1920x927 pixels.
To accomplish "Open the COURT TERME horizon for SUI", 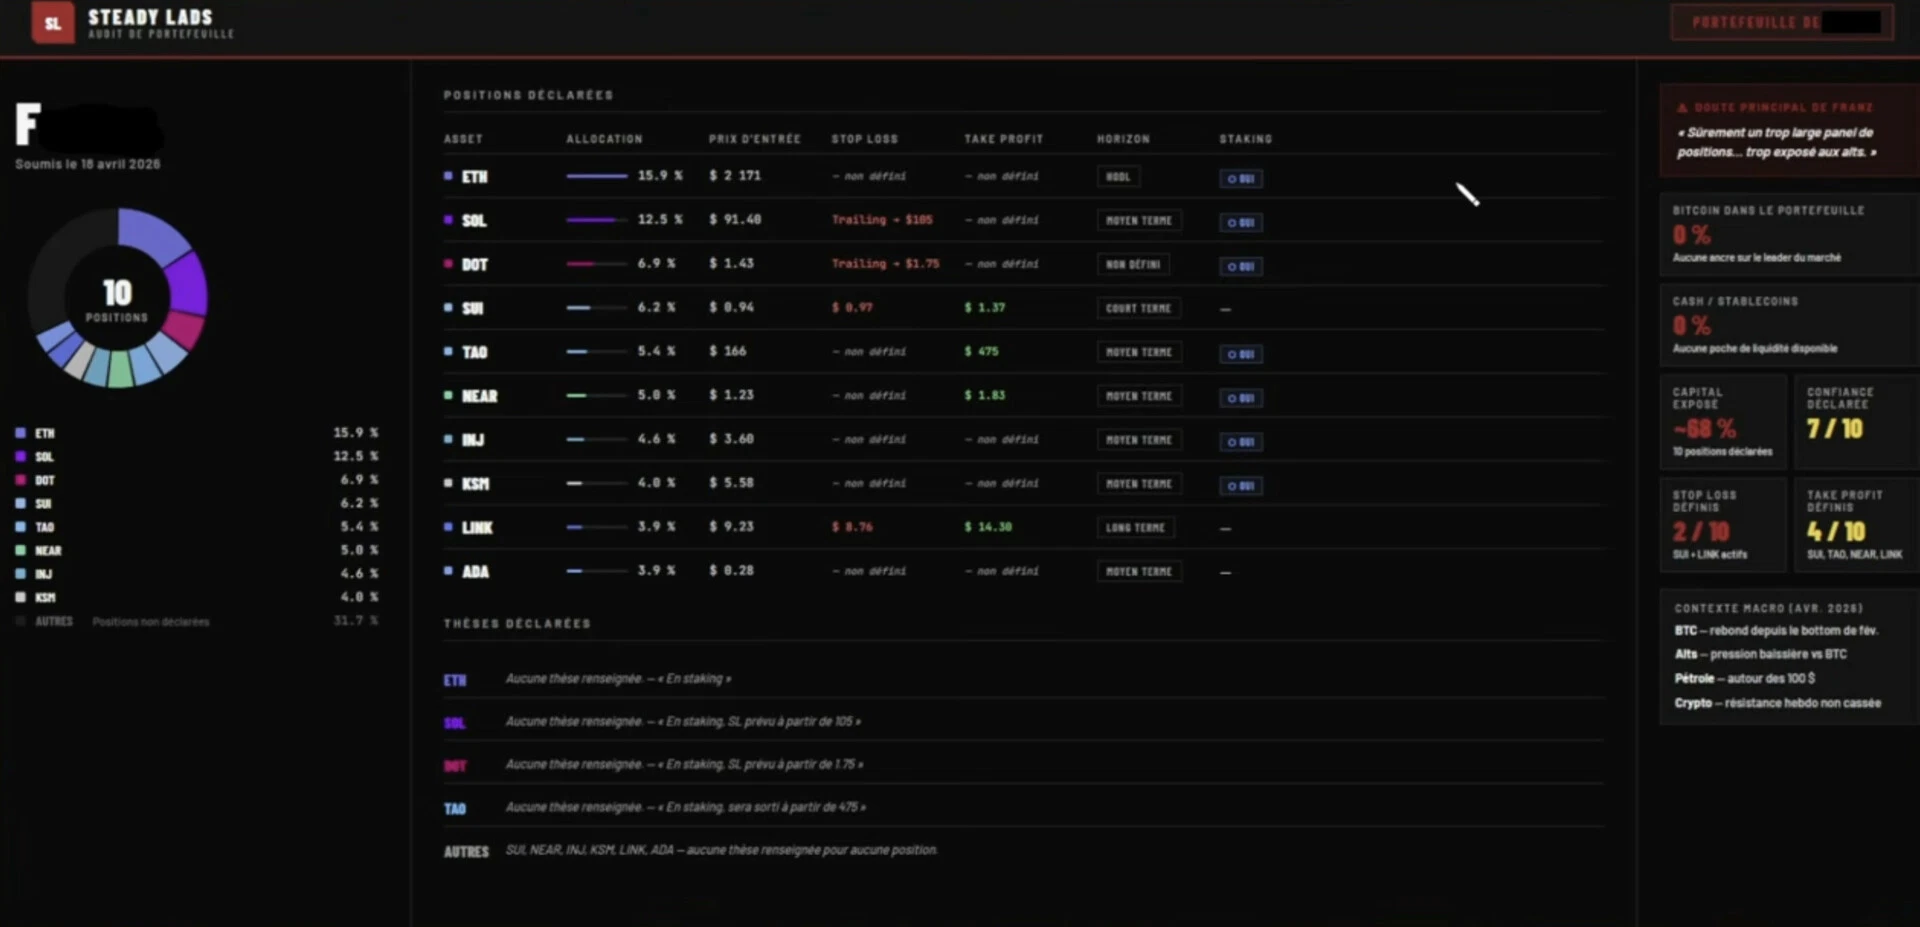I will [1139, 308].
